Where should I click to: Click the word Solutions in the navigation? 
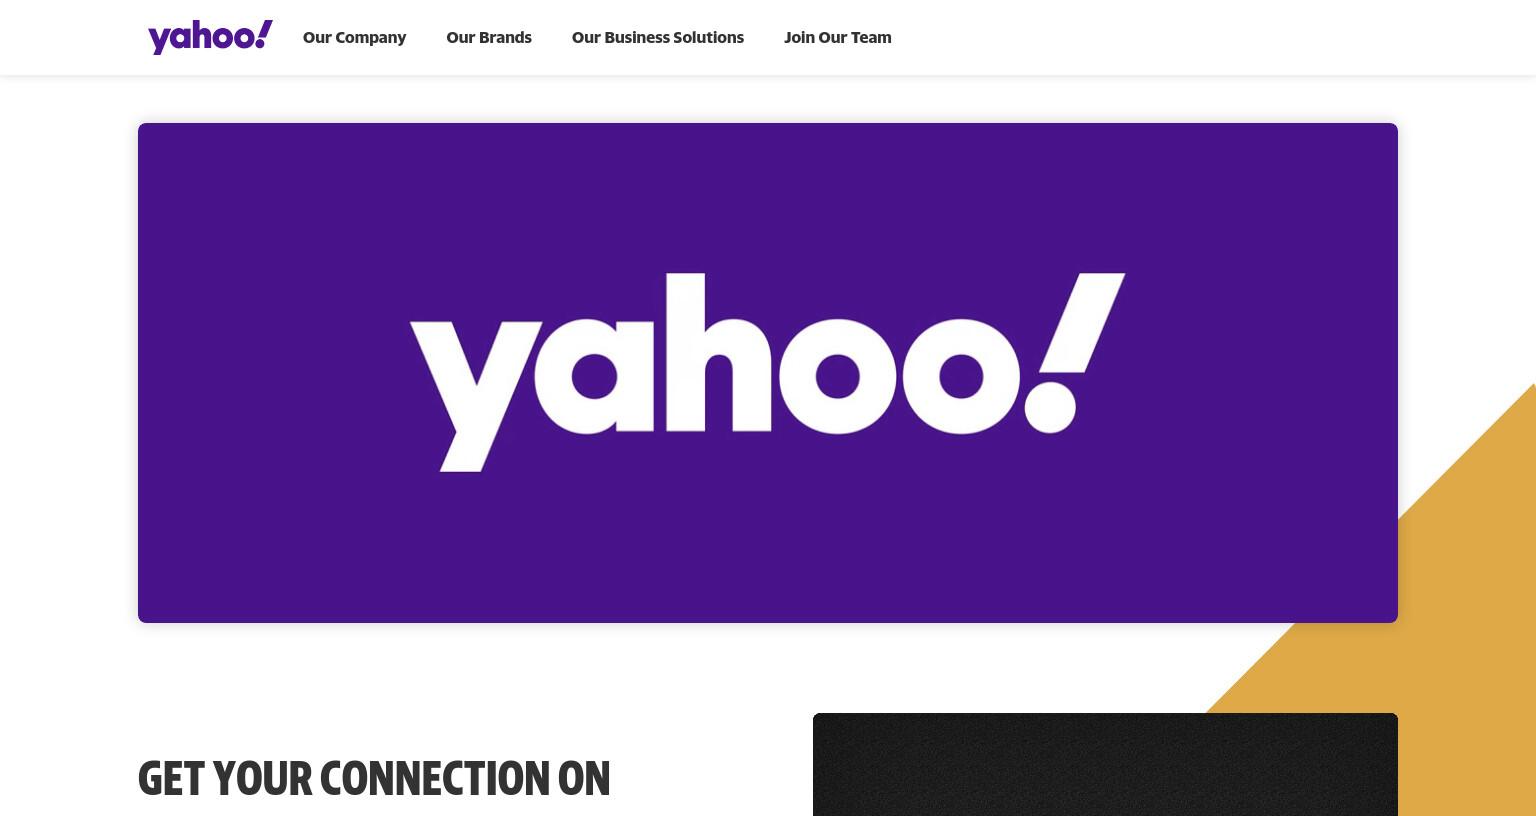coord(708,37)
